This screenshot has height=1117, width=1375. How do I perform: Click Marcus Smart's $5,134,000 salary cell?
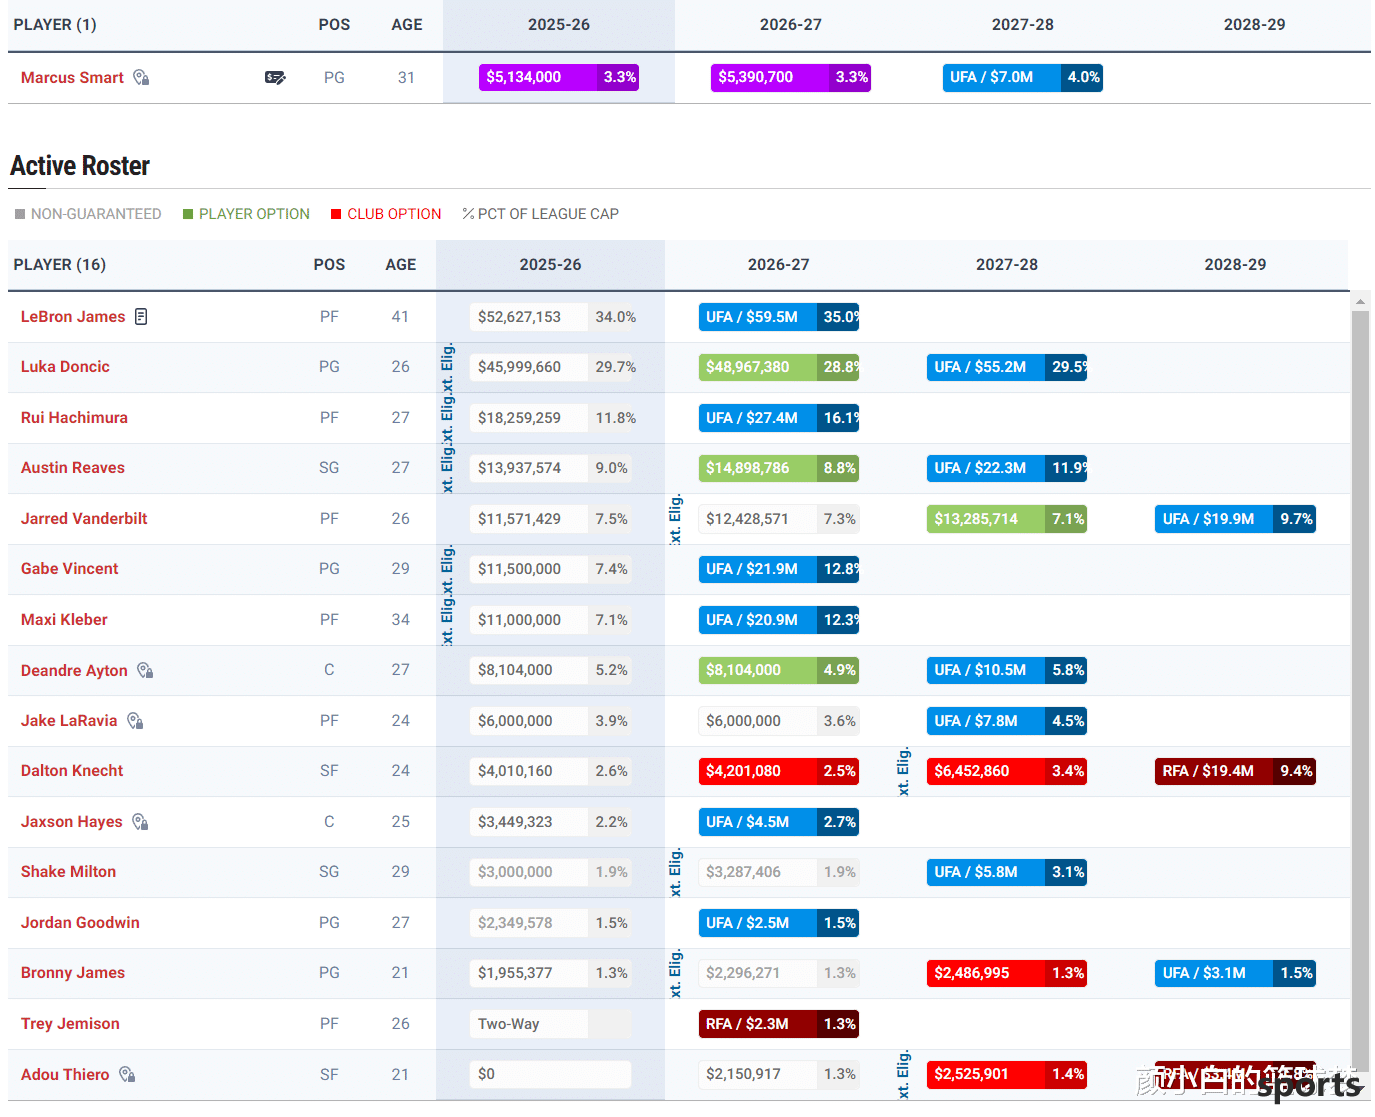pos(559,77)
